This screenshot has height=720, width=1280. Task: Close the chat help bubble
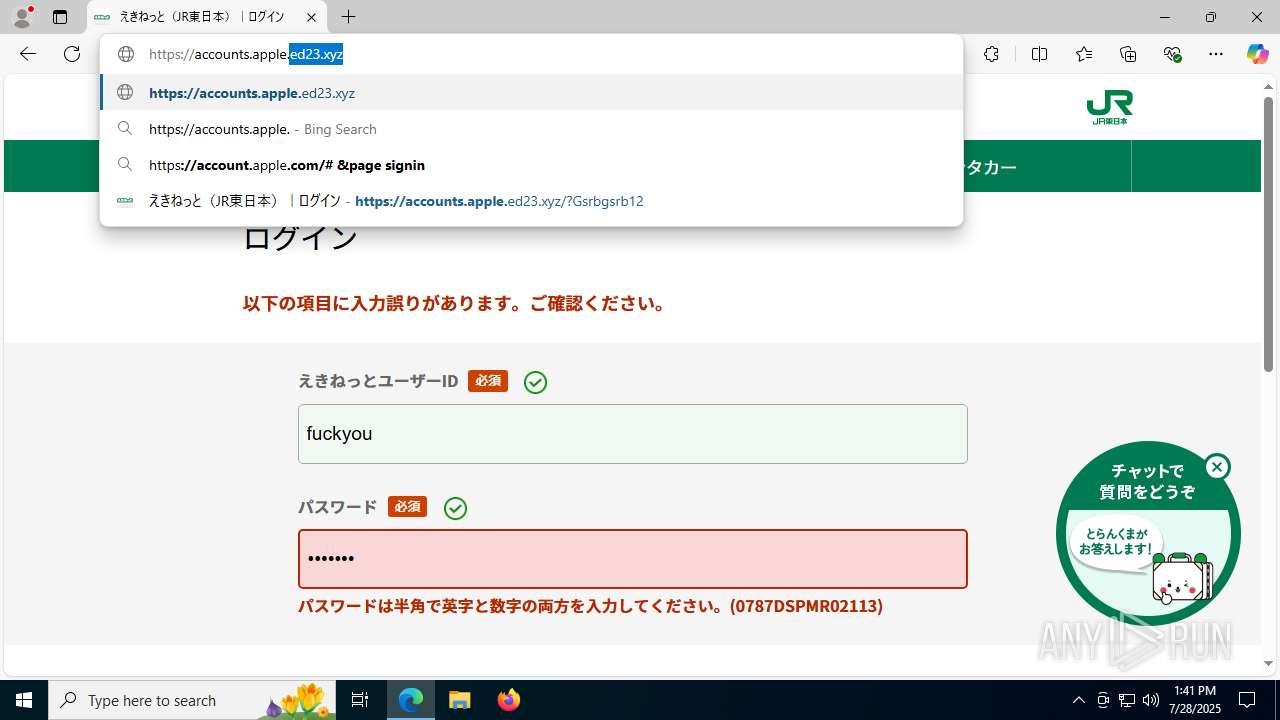tap(1217, 467)
